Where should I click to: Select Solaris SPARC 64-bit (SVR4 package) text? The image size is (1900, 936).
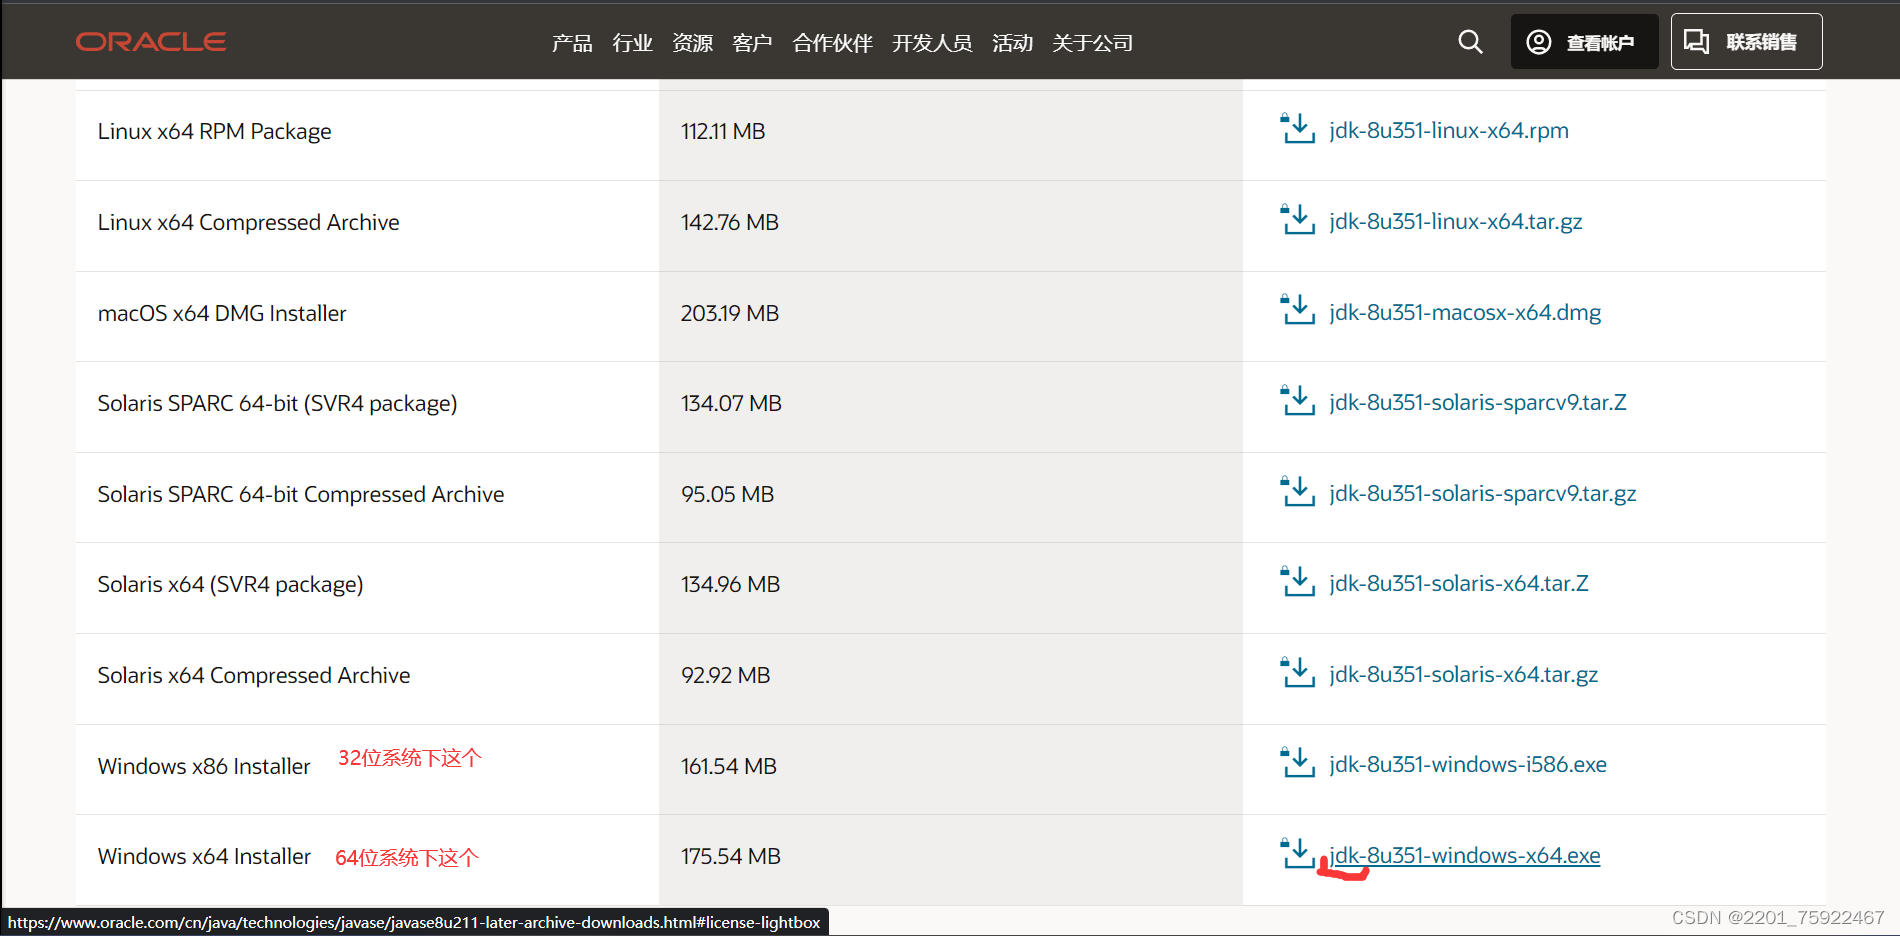[x=277, y=403]
